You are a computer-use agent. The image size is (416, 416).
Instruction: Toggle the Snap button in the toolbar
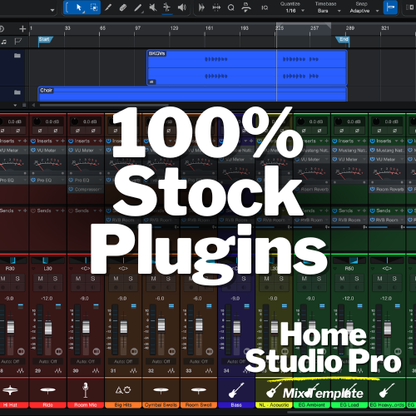[390, 7]
